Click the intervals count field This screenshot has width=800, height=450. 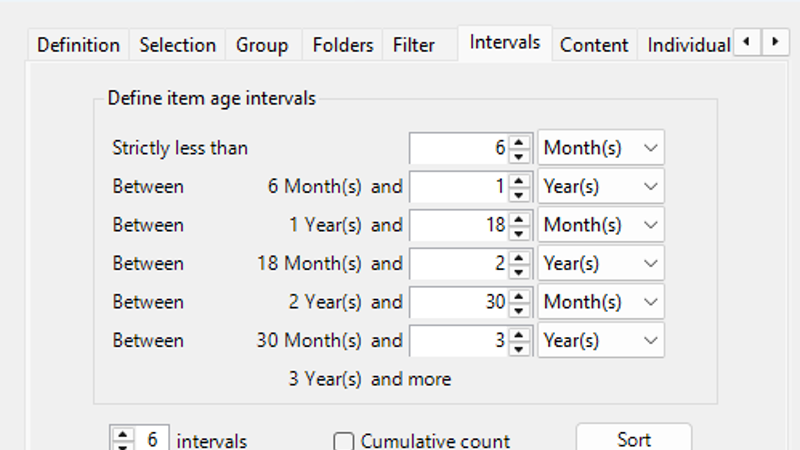click(152, 439)
